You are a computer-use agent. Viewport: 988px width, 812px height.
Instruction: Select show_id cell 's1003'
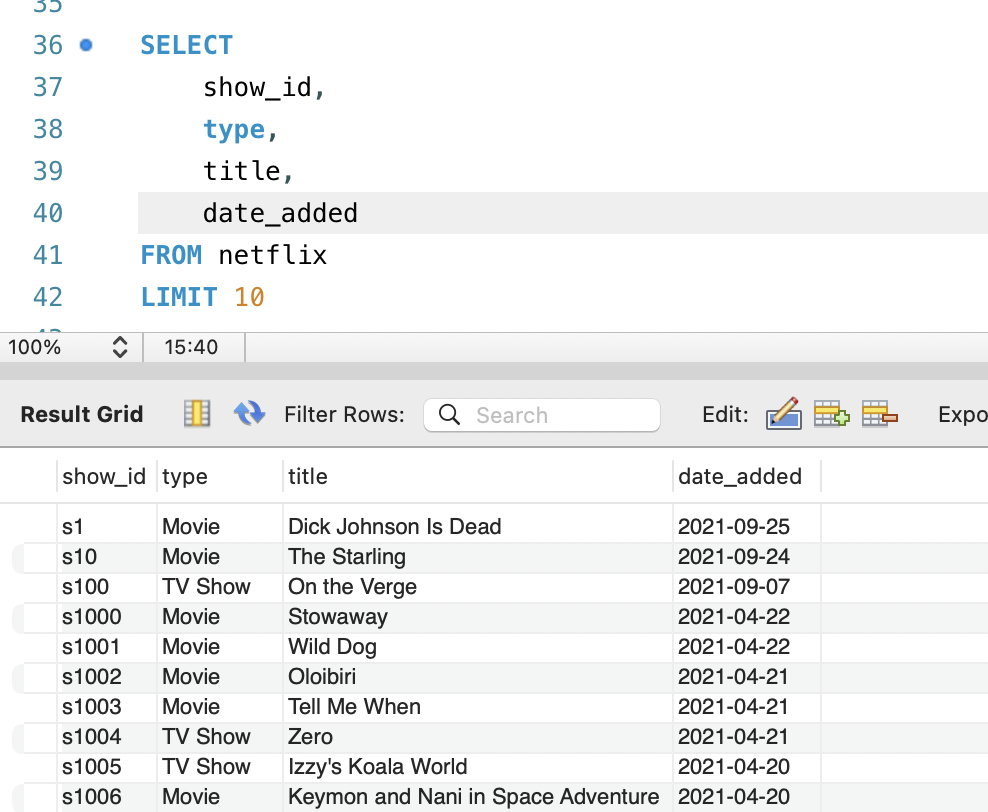tap(106, 707)
